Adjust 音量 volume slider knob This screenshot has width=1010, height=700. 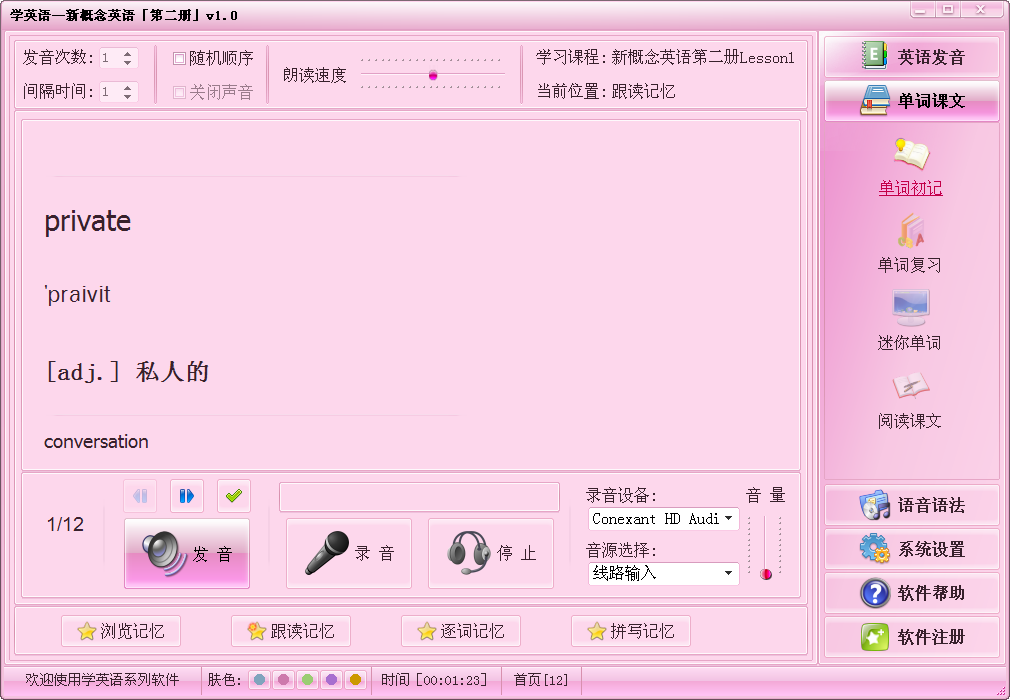[765, 574]
